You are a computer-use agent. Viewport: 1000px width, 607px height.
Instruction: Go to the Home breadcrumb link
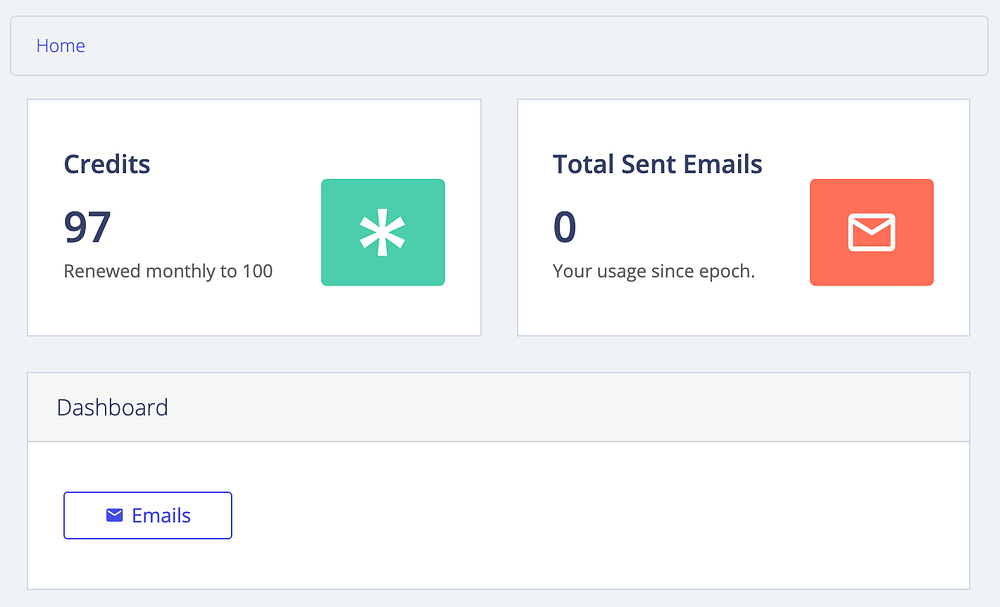coord(61,46)
